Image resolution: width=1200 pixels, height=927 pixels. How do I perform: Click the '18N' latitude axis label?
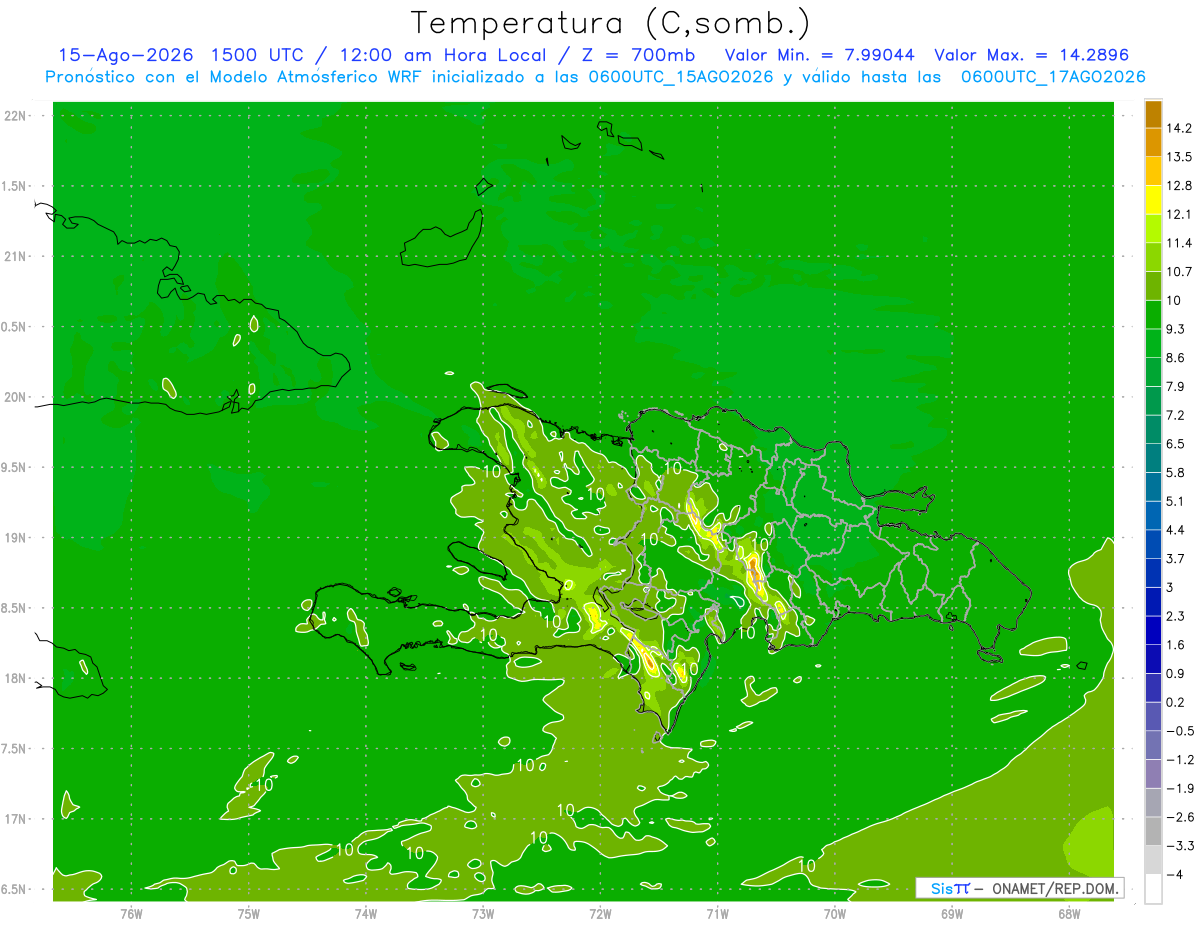click(16, 679)
